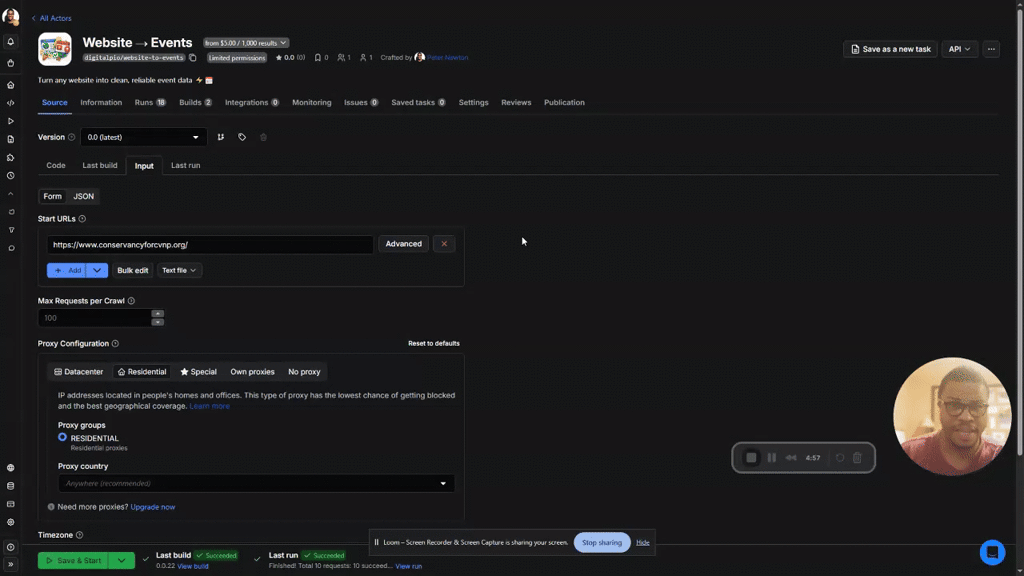
Task: Select the Residential proxy type
Action: pyautogui.click(x=142, y=372)
